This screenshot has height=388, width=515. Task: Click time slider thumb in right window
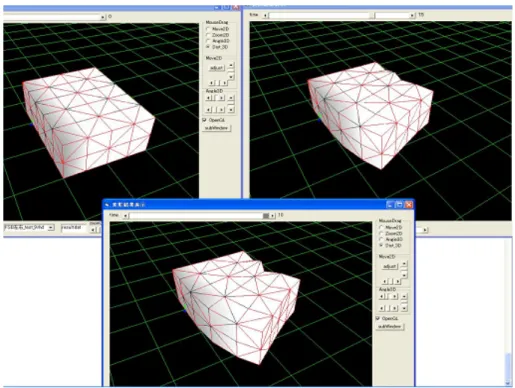click(x=373, y=15)
